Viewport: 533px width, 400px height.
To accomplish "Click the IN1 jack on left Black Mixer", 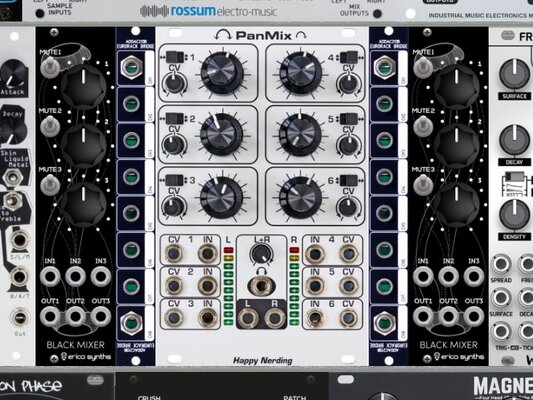I will coord(50,276).
